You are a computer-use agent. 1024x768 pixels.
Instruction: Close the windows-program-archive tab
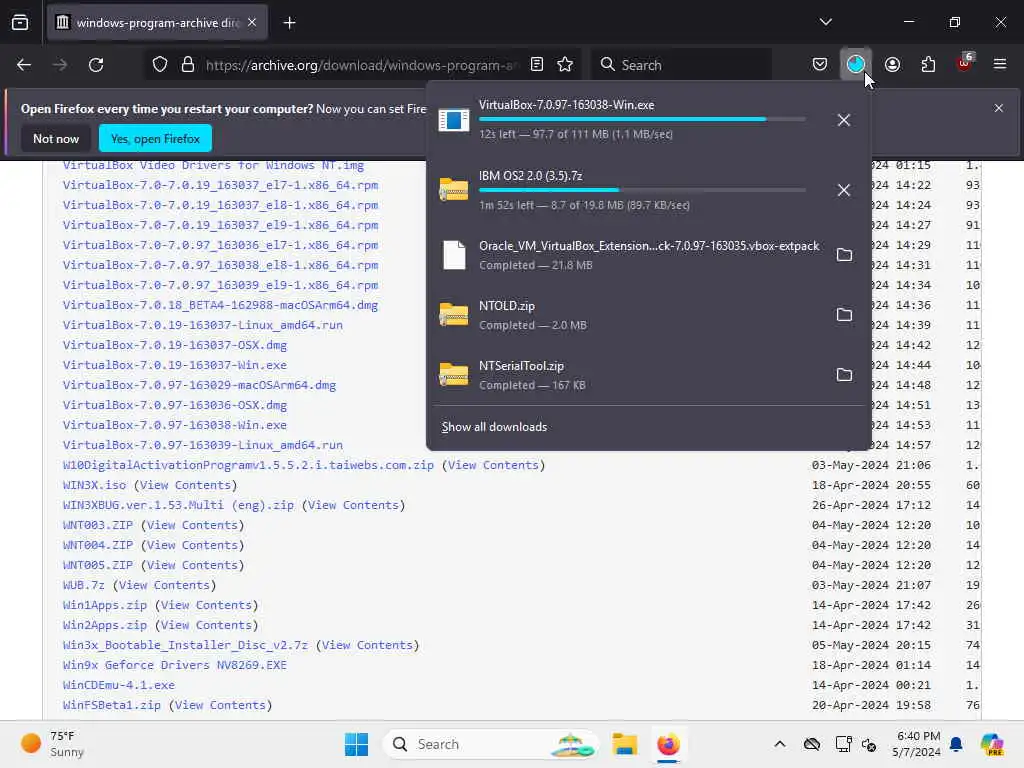252,23
